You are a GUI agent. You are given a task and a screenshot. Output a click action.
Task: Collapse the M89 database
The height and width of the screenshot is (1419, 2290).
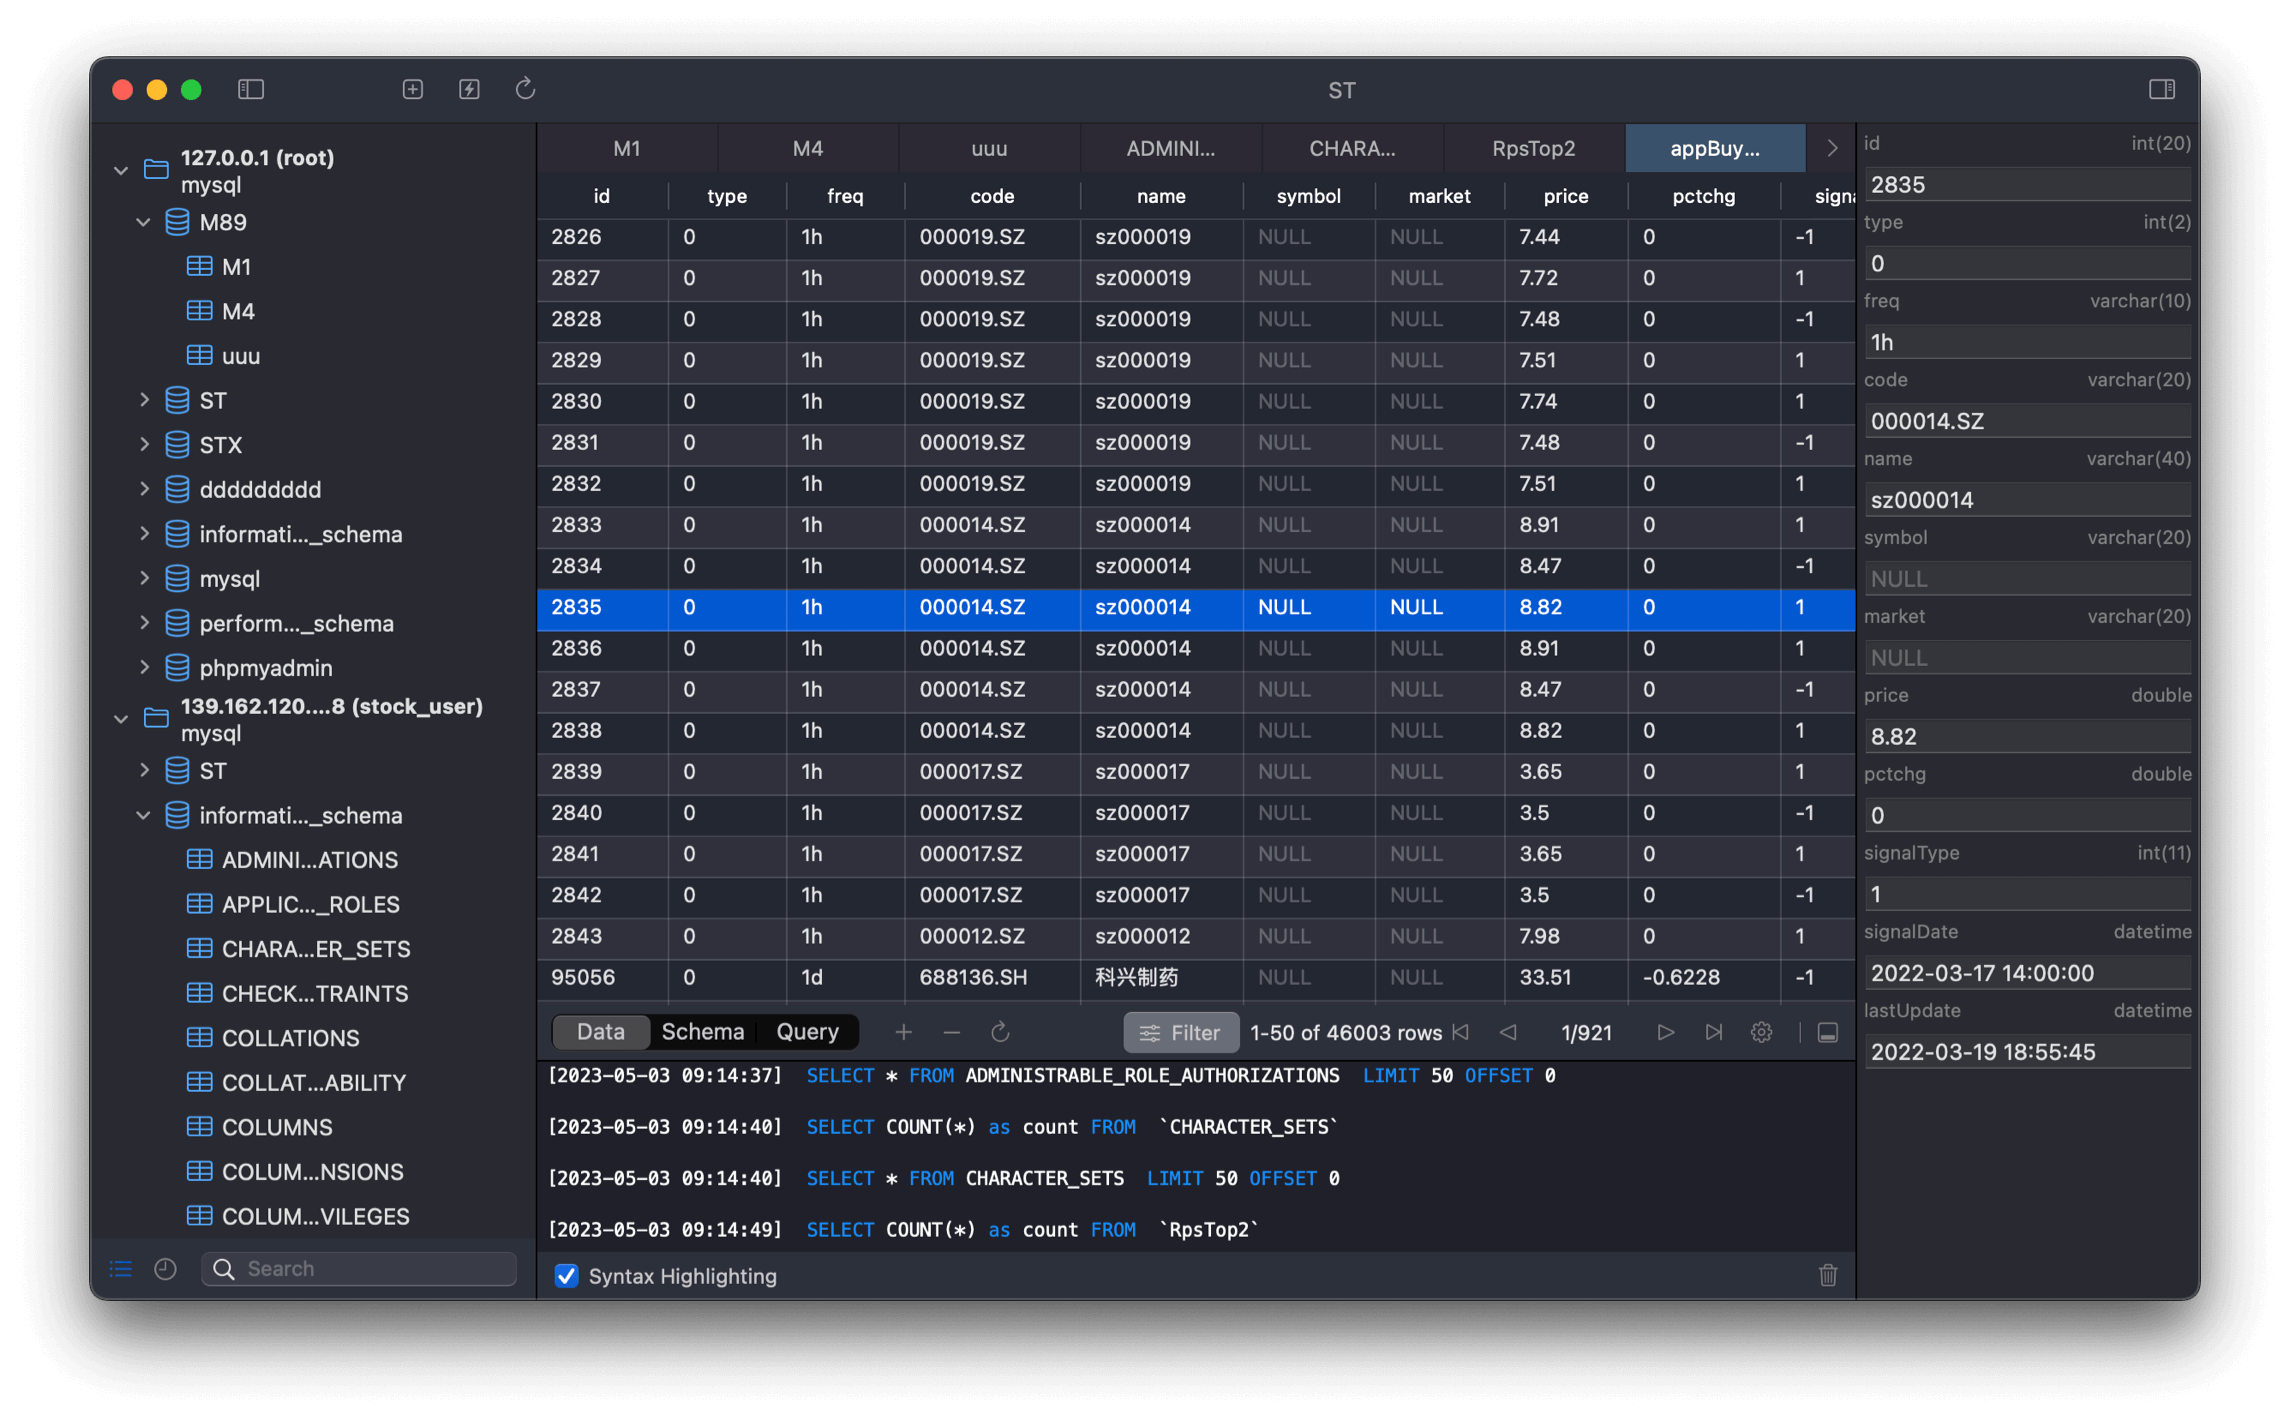[143, 222]
